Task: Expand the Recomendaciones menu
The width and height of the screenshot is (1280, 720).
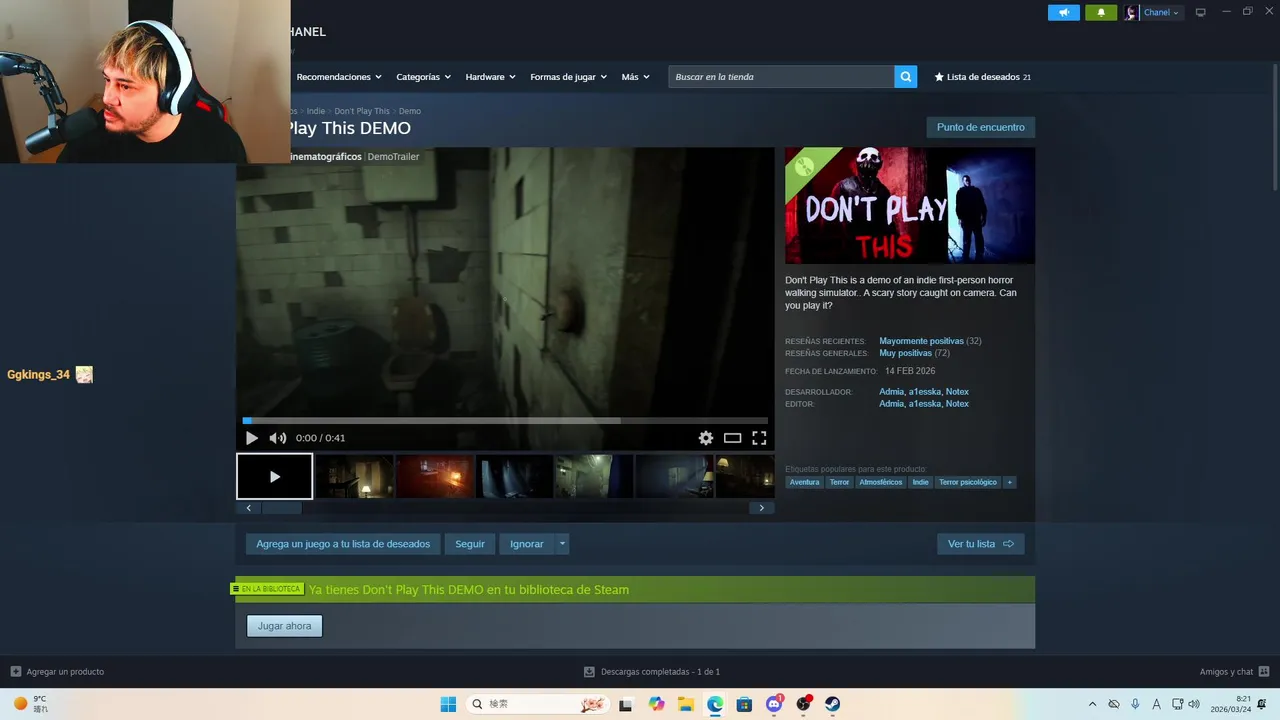Action: 339,77
